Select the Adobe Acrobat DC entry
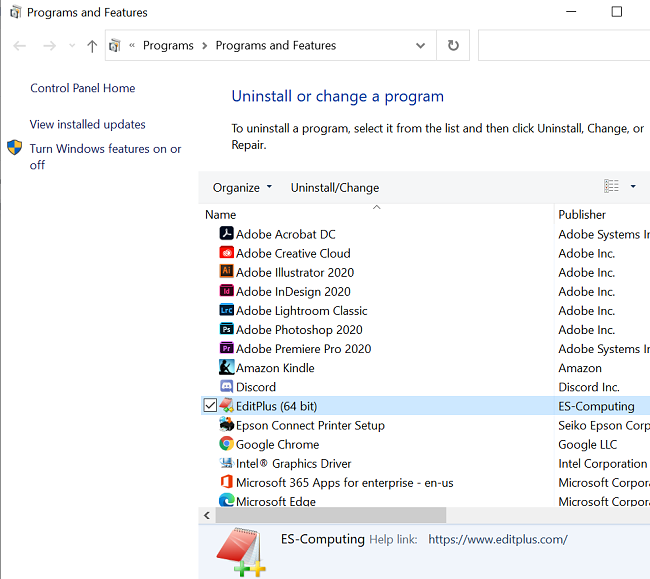 [x=285, y=234]
